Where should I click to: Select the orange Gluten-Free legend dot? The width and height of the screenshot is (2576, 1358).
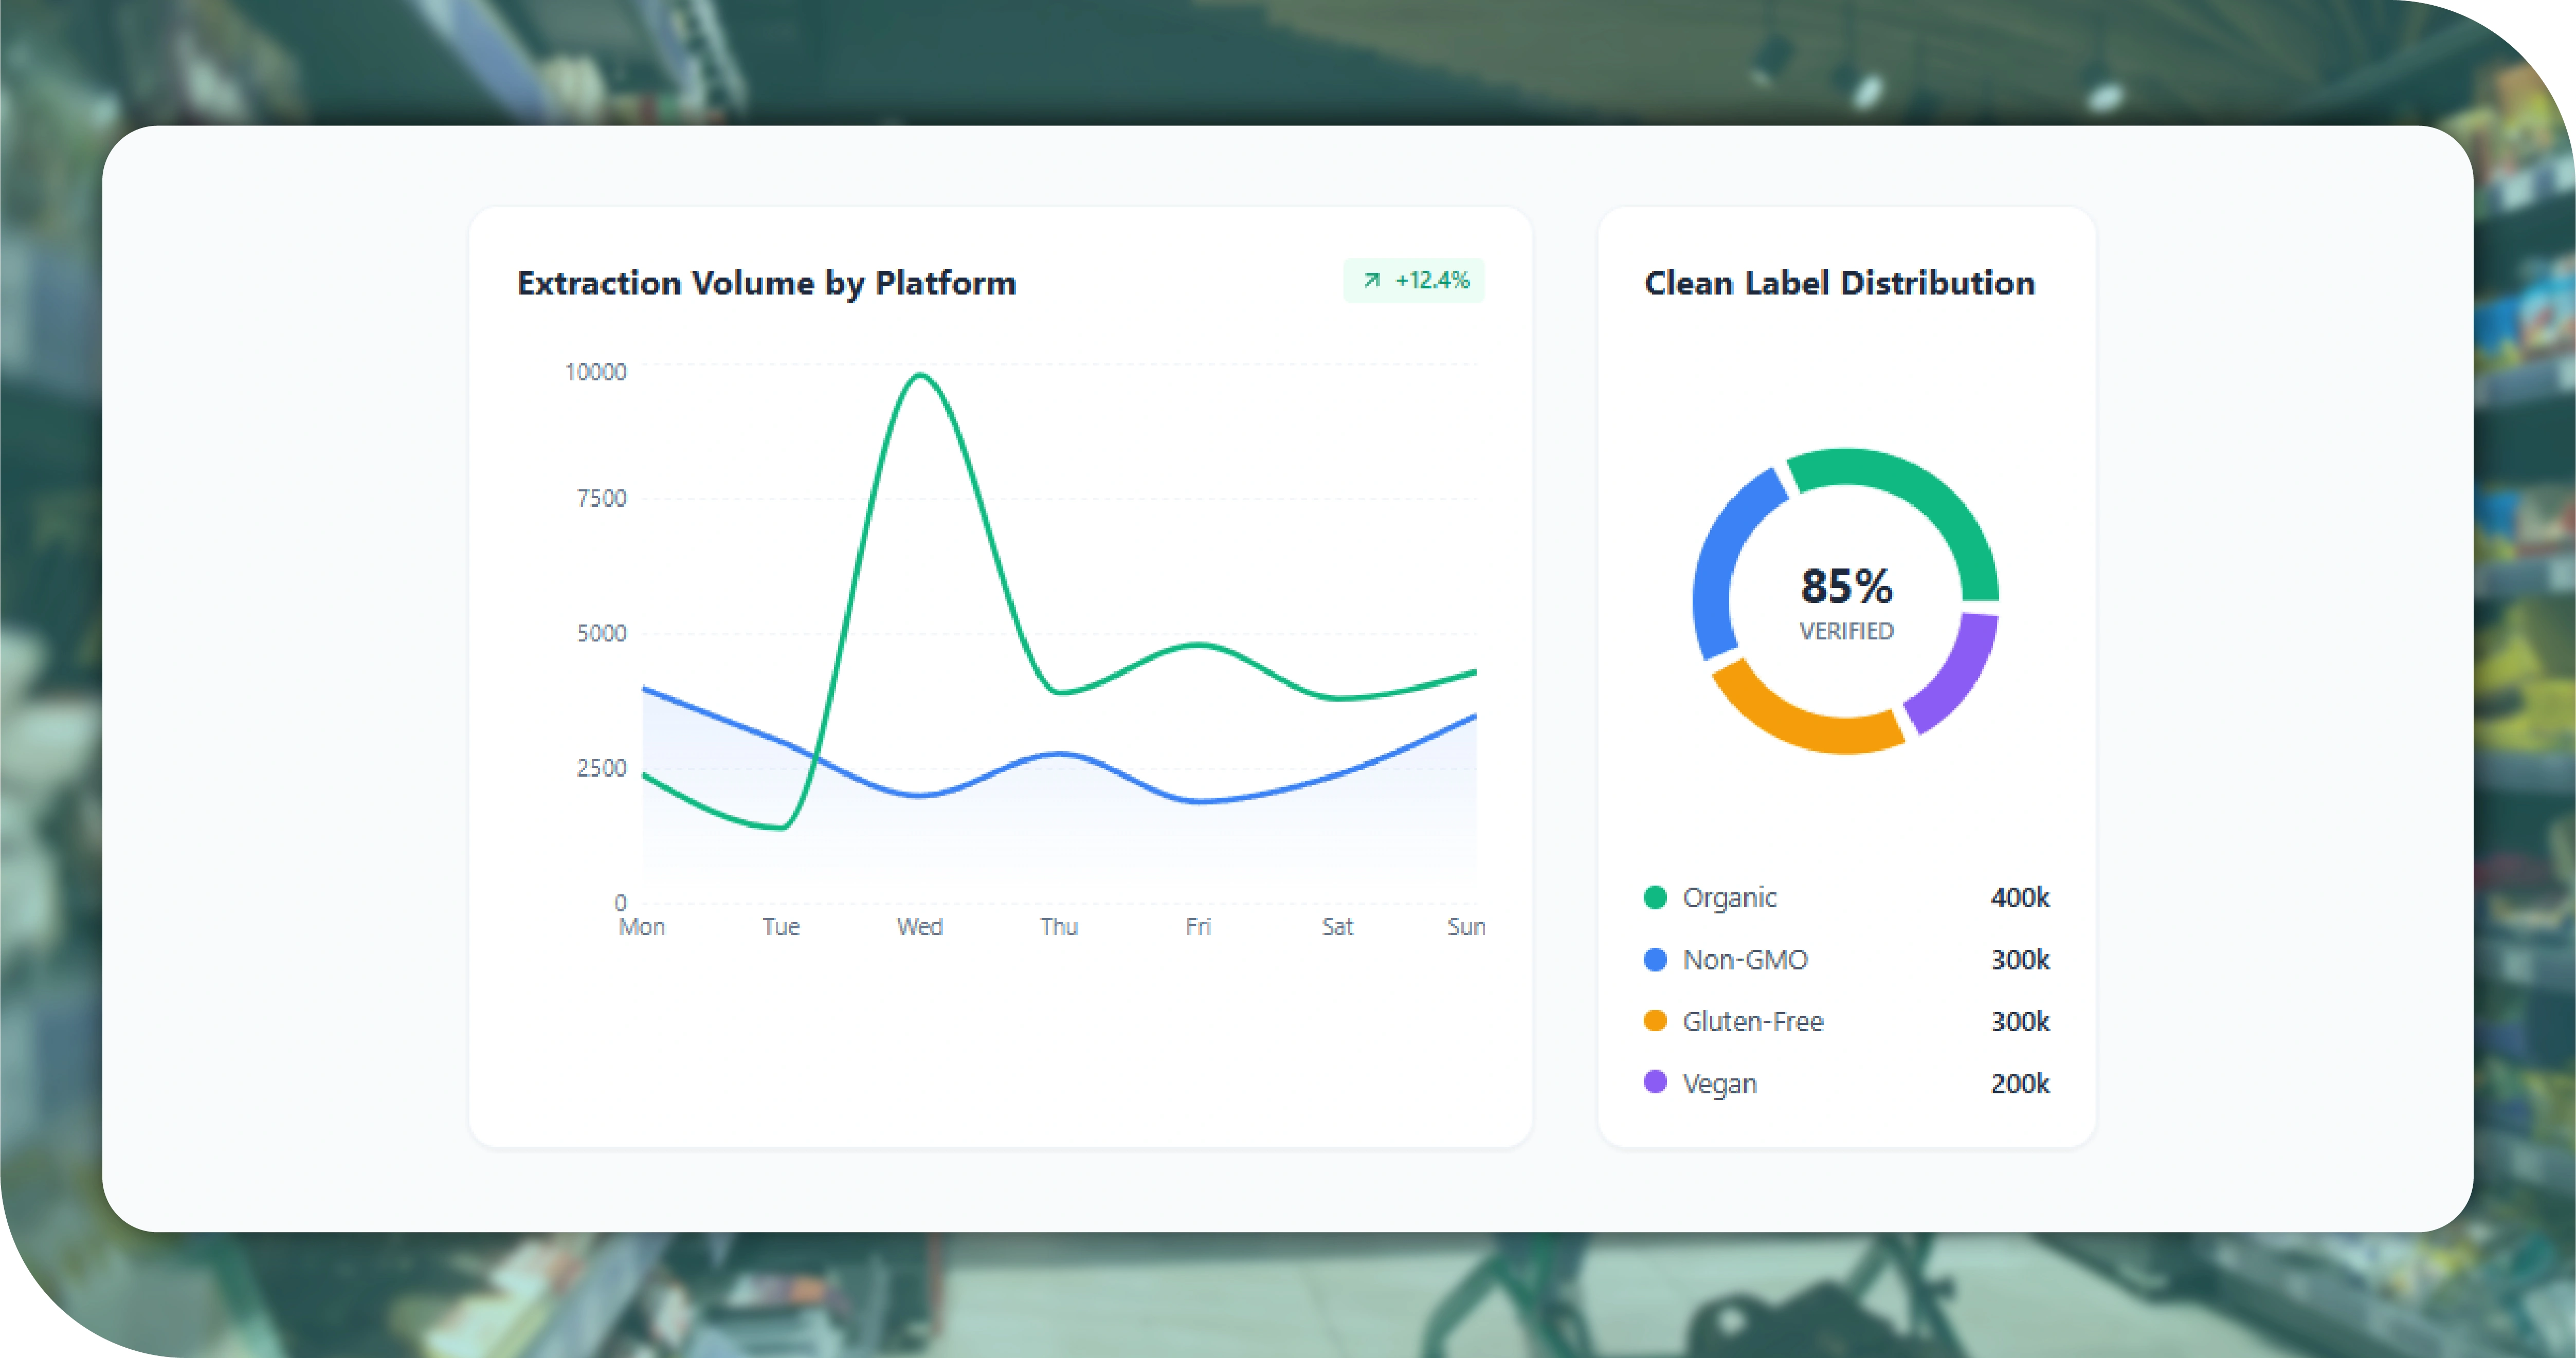coord(1656,1021)
